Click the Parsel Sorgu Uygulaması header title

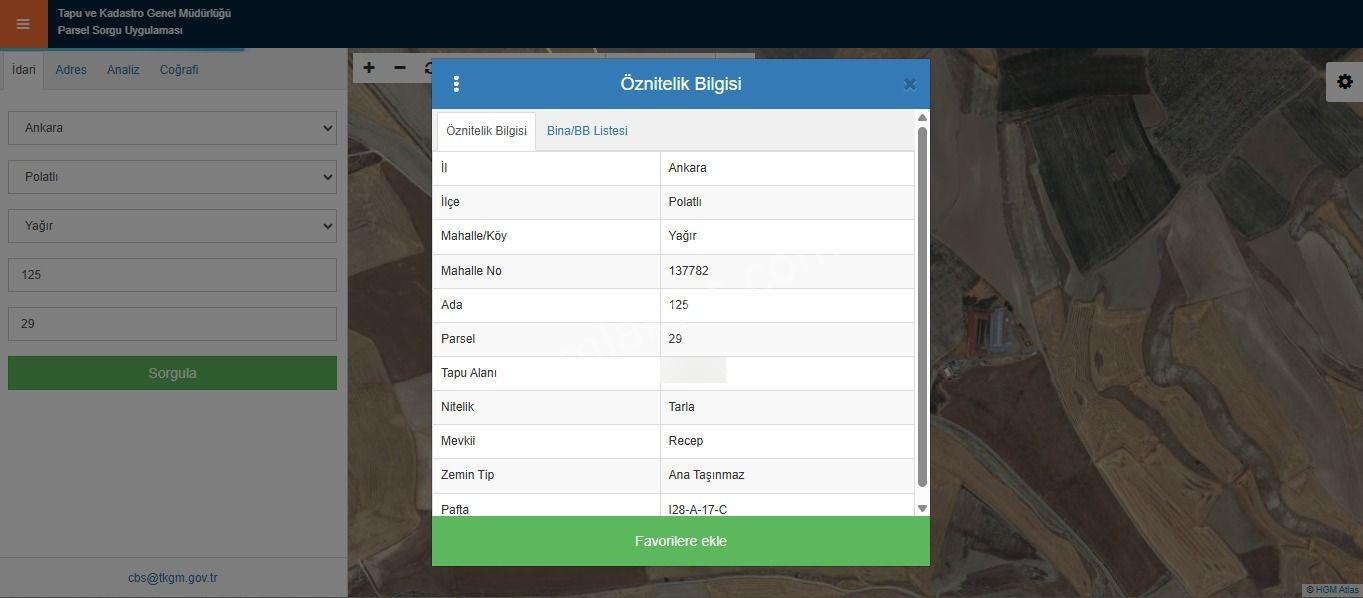pyautogui.click(x=120, y=31)
